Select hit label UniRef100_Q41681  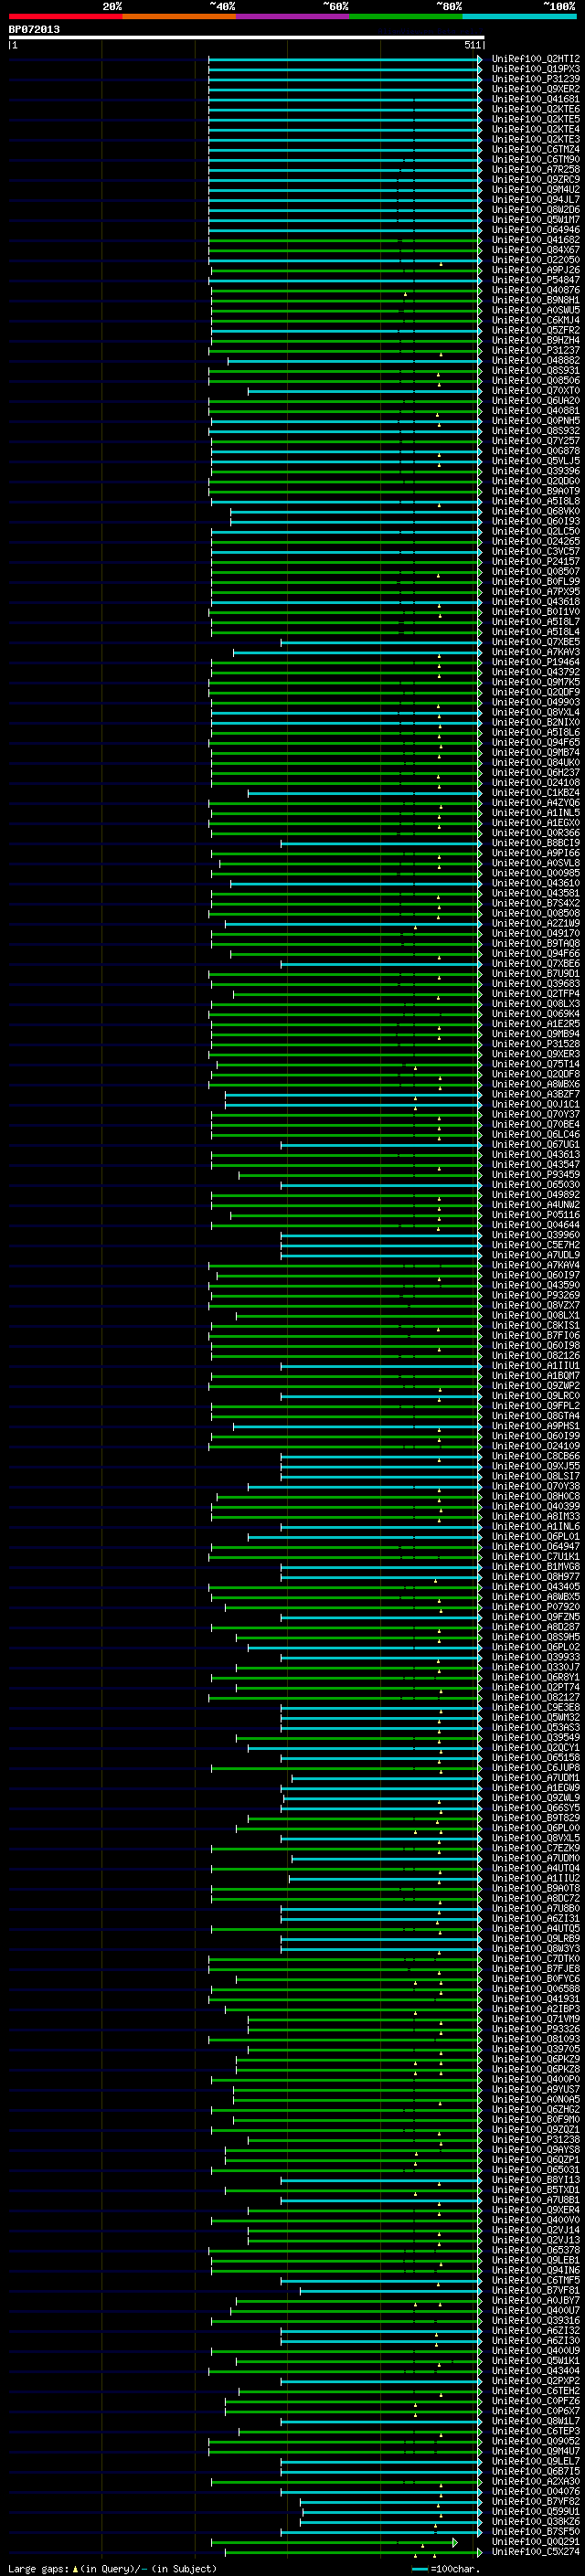535,99
